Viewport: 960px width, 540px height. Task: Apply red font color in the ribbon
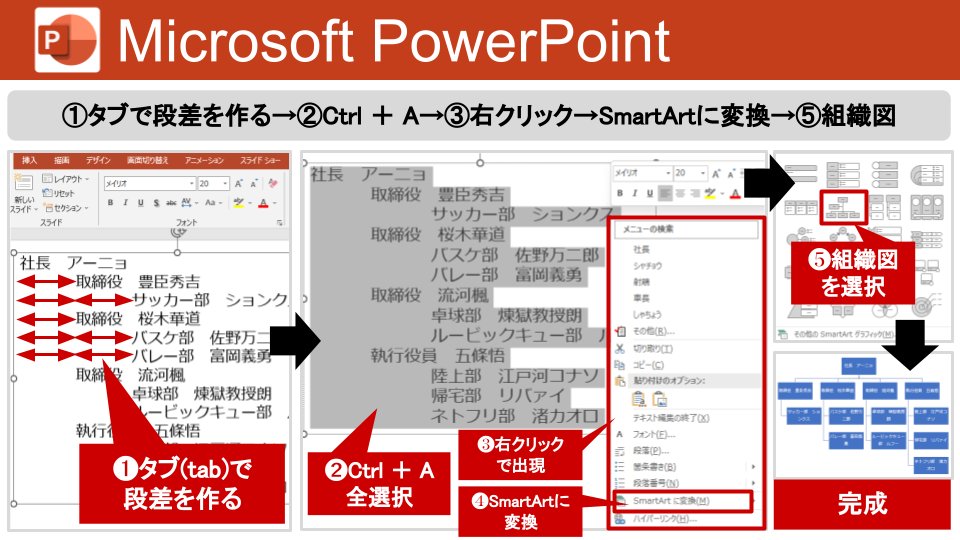[x=263, y=203]
